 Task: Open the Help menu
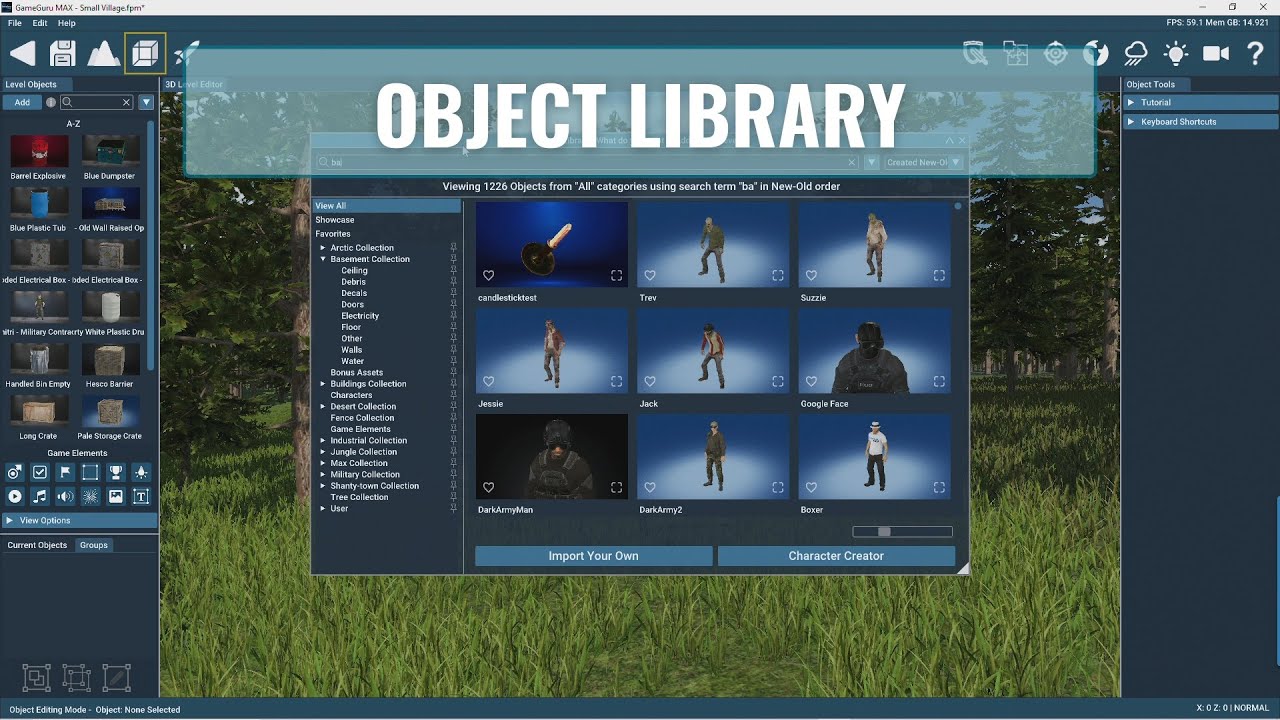point(67,23)
